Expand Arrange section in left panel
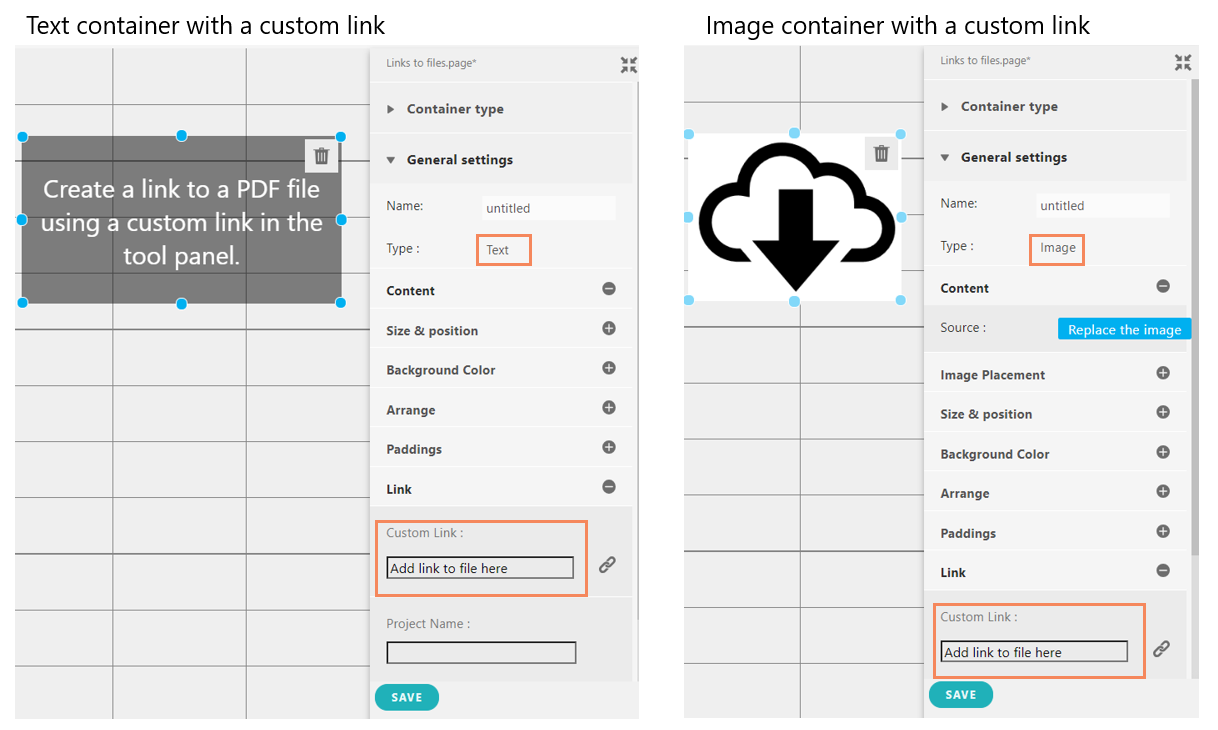Viewport: 1218px width, 730px height. coord(608,408)
